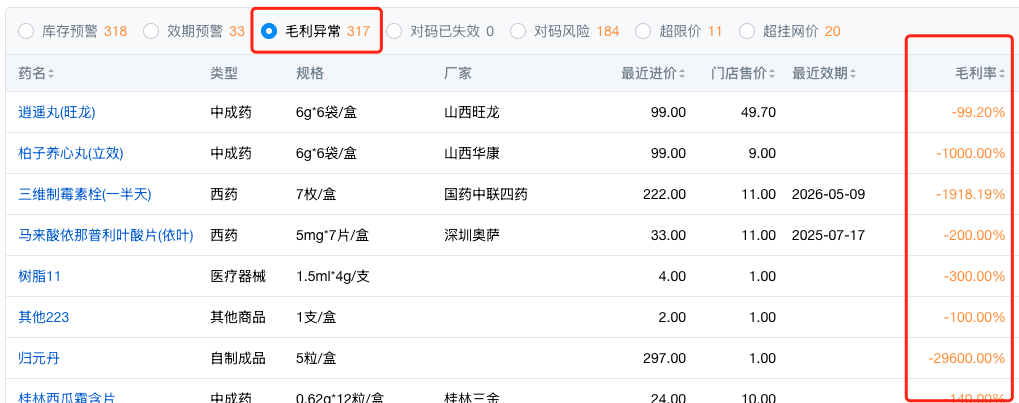Select the 效期预警 radio filter
Screen dimensions: 1019x403
pyautogui.click(x=151, y=31)
